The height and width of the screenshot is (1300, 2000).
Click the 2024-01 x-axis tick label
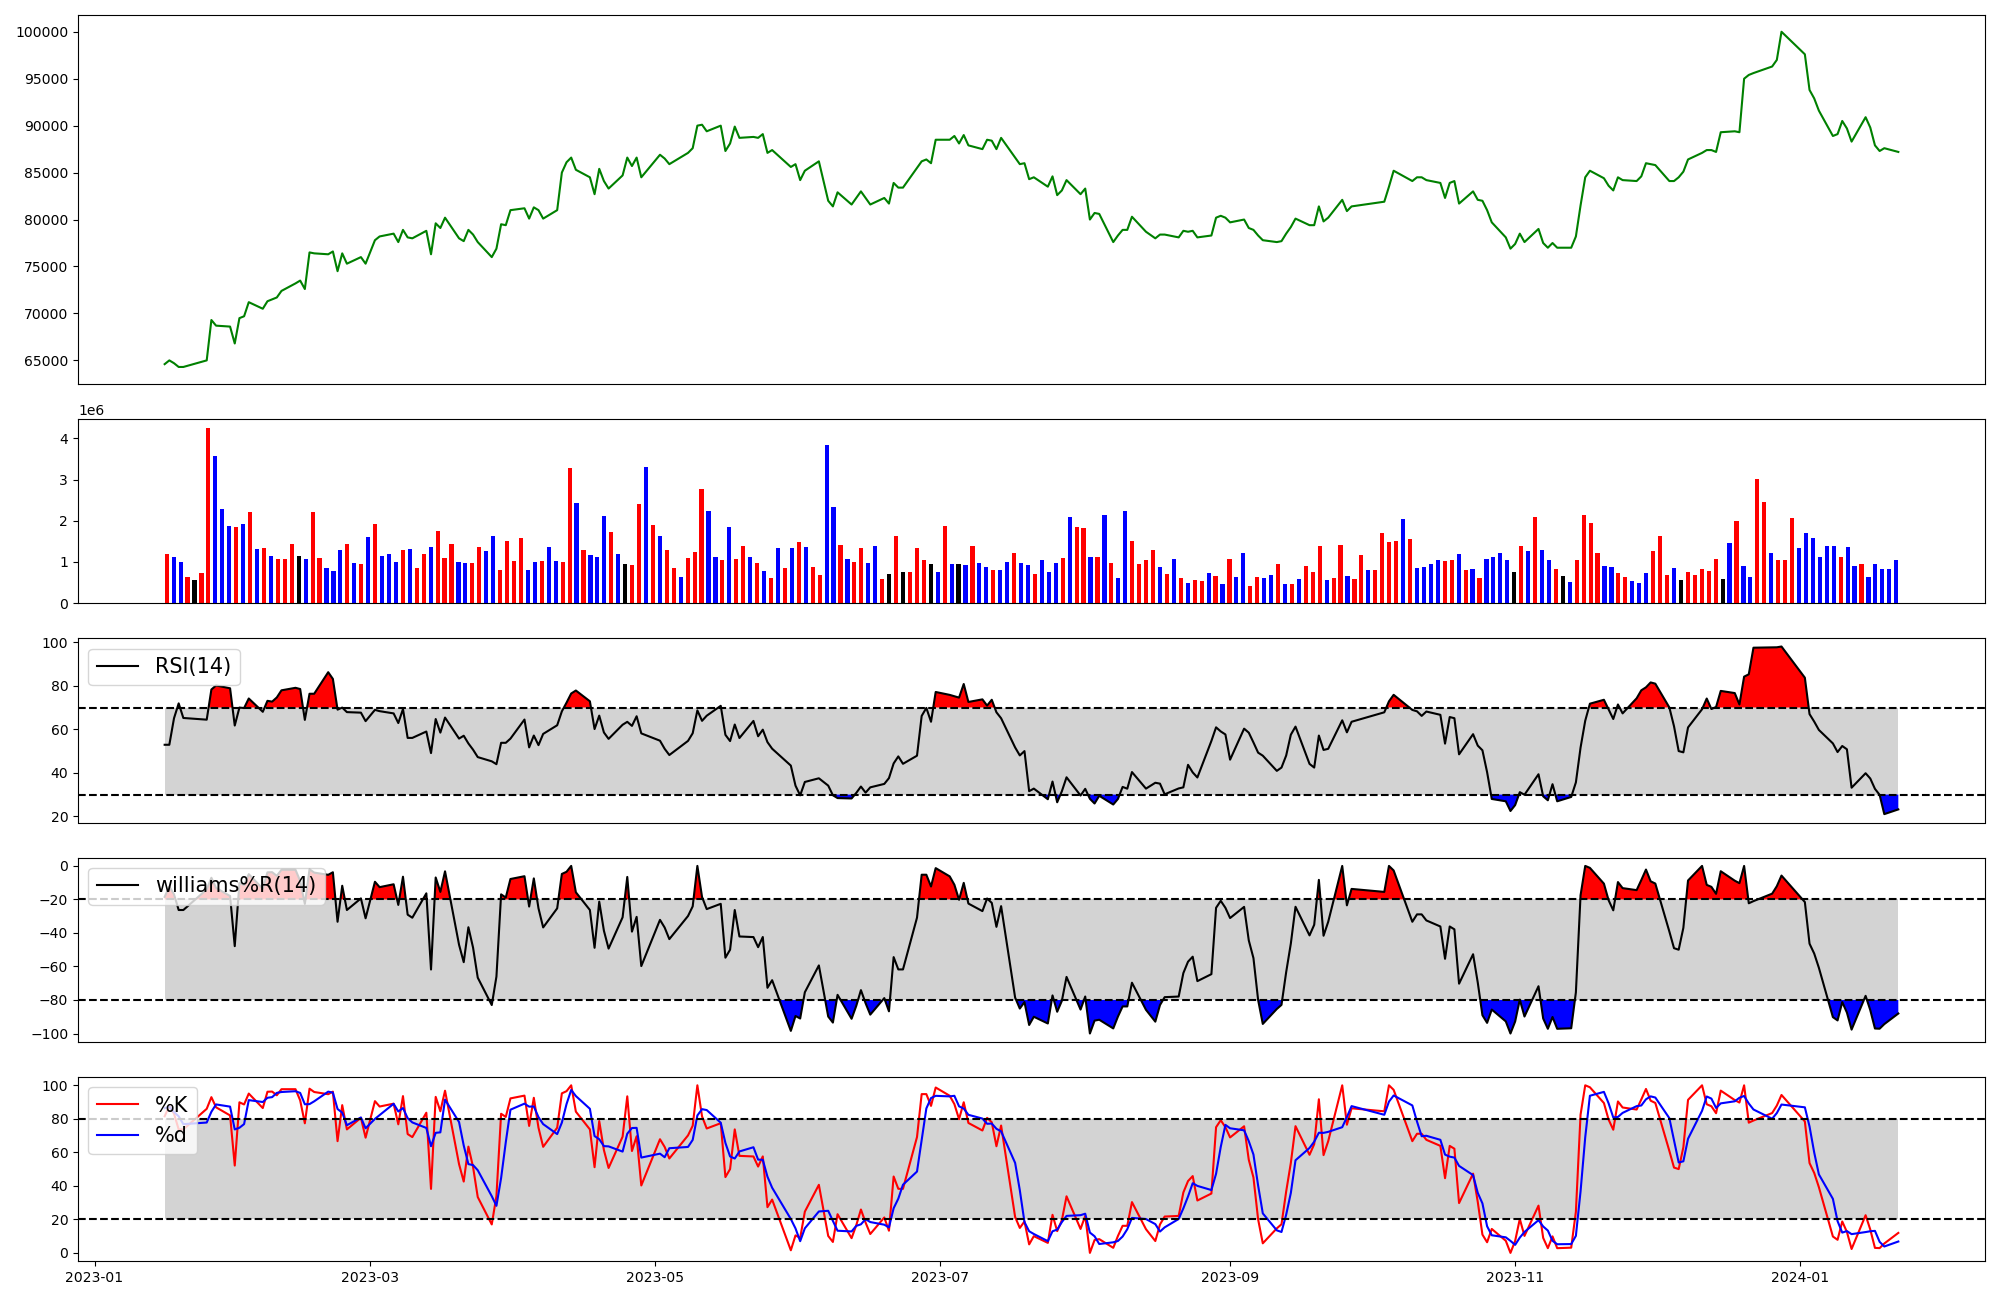pyautogui.click(x=1800, y=1277)
